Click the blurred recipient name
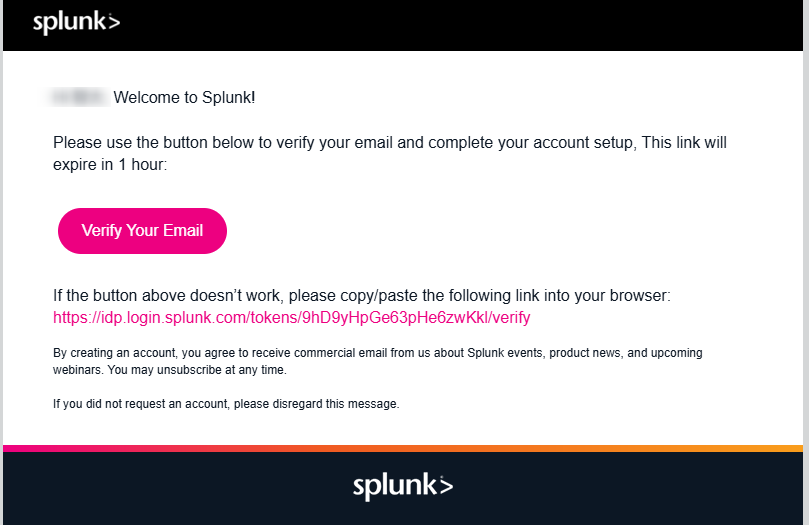 coord(78,98)
